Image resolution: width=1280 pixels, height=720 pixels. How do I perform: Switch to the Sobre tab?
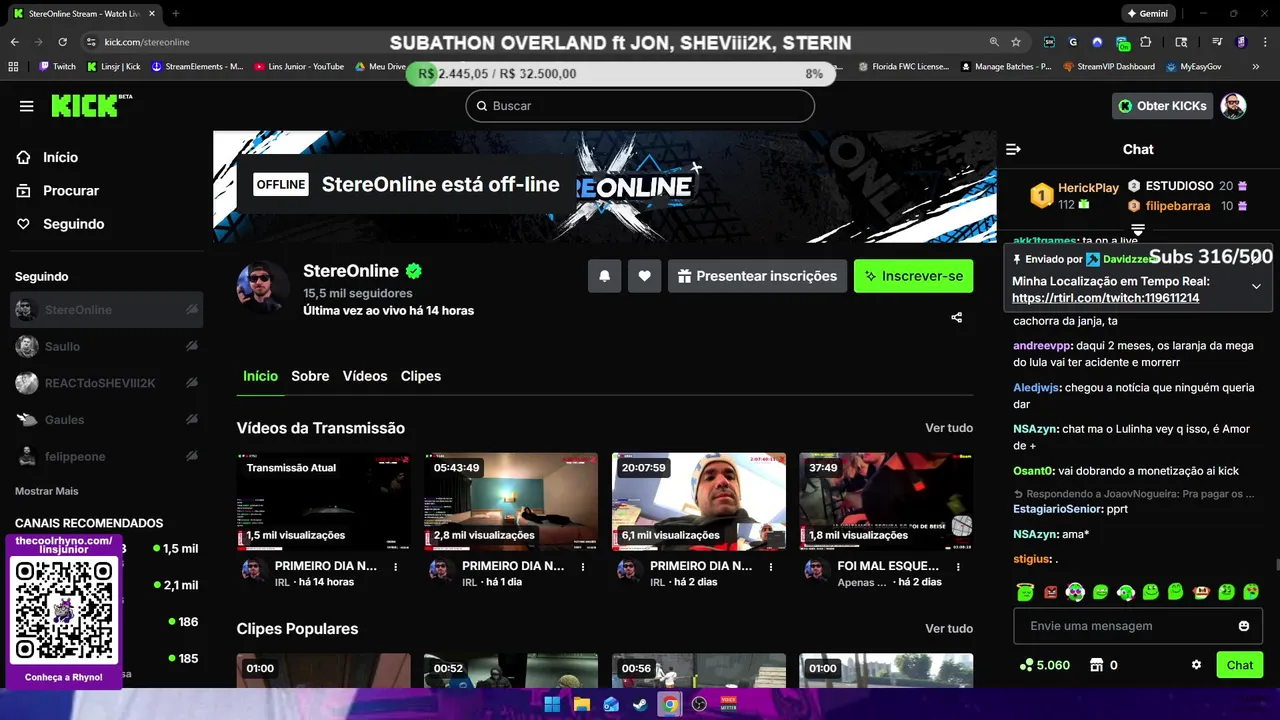coord(310,376)
